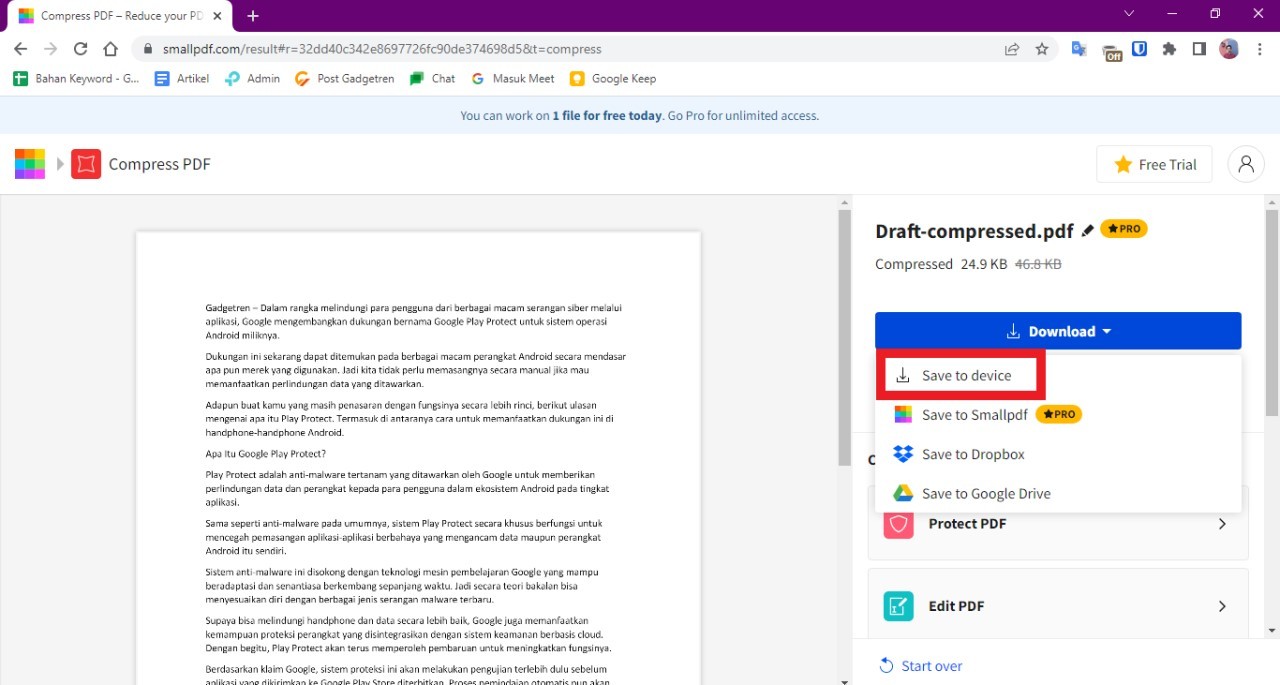Click the Google Translate extension icon
Screen dimensions: 1280x685
click(1081, 48)
